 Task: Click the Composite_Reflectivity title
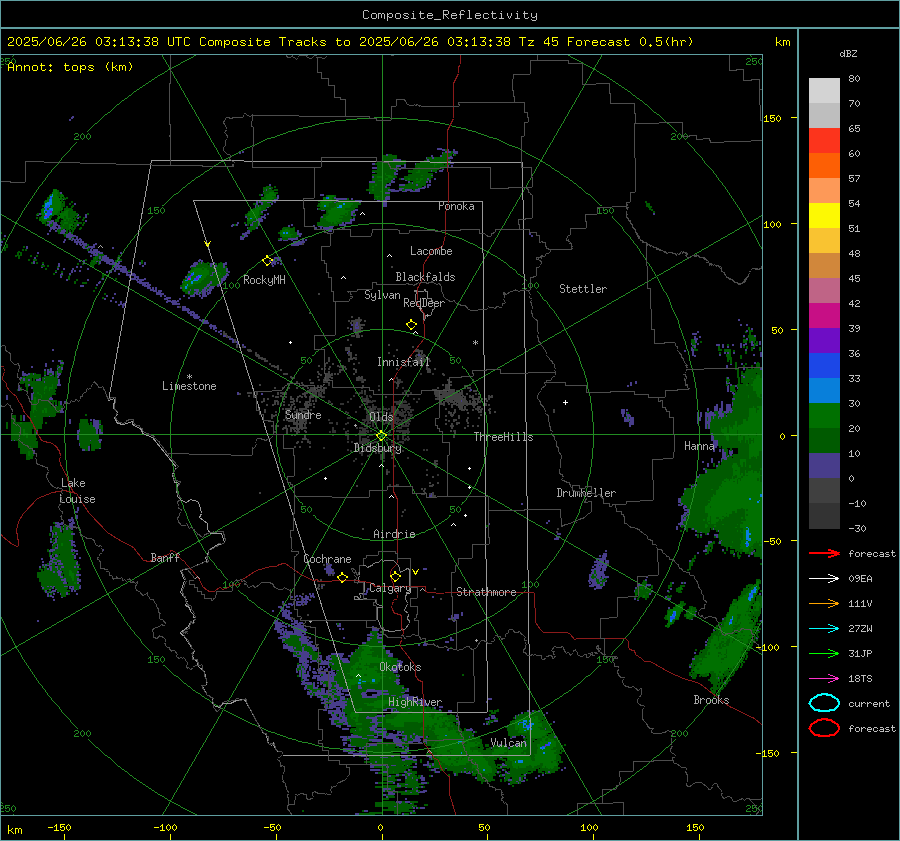click(449, 15)
